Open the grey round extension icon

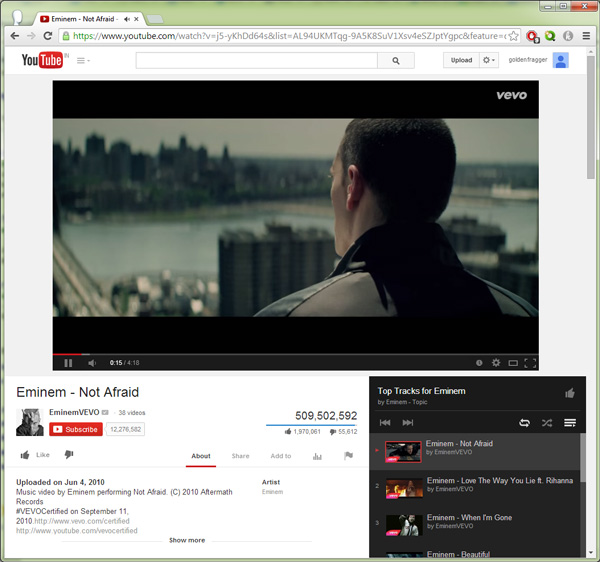568,36
